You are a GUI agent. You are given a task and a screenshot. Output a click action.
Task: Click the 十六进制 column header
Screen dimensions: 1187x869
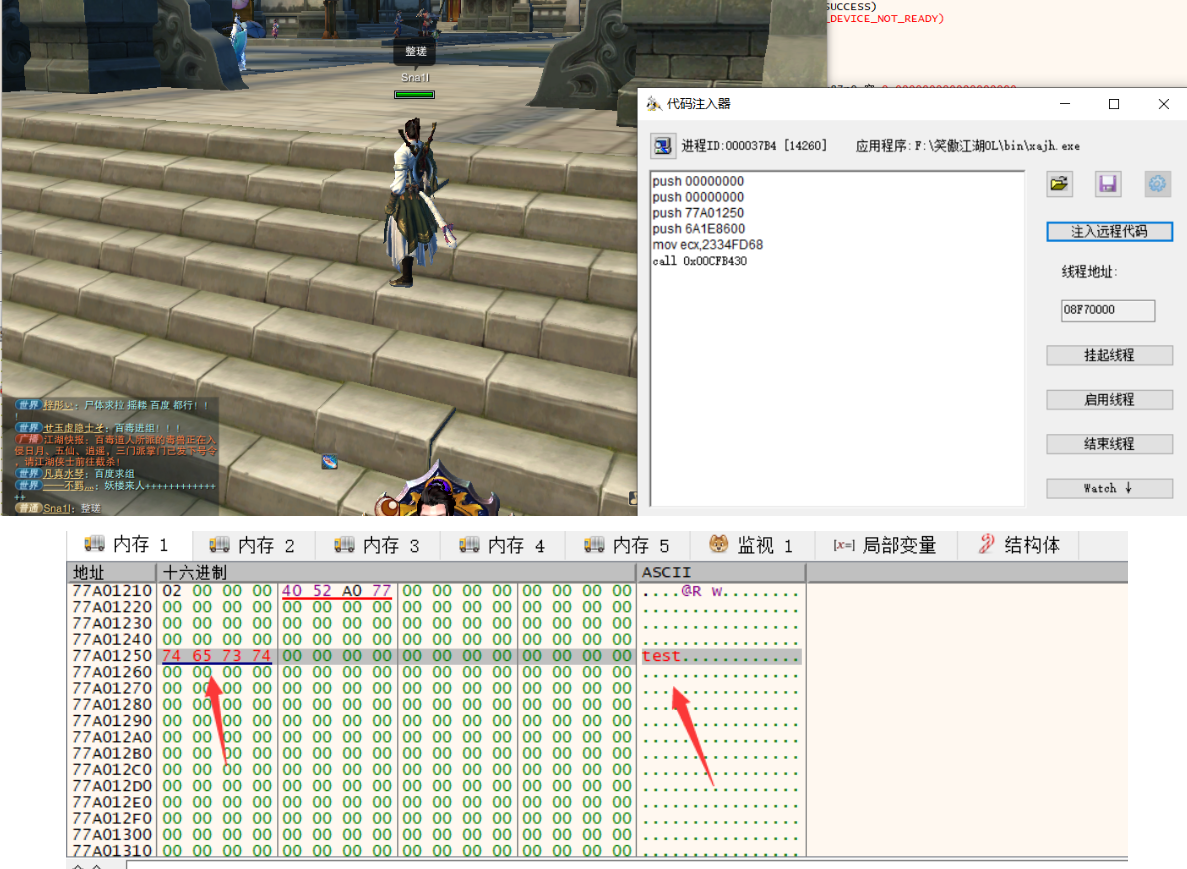coord(397,572)
